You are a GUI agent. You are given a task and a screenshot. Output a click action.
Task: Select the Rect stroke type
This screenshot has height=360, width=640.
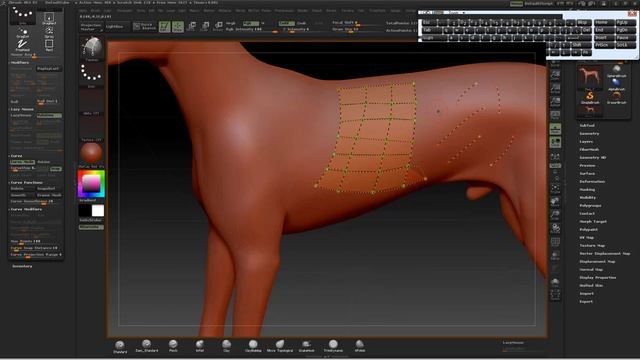click(49, 45)
